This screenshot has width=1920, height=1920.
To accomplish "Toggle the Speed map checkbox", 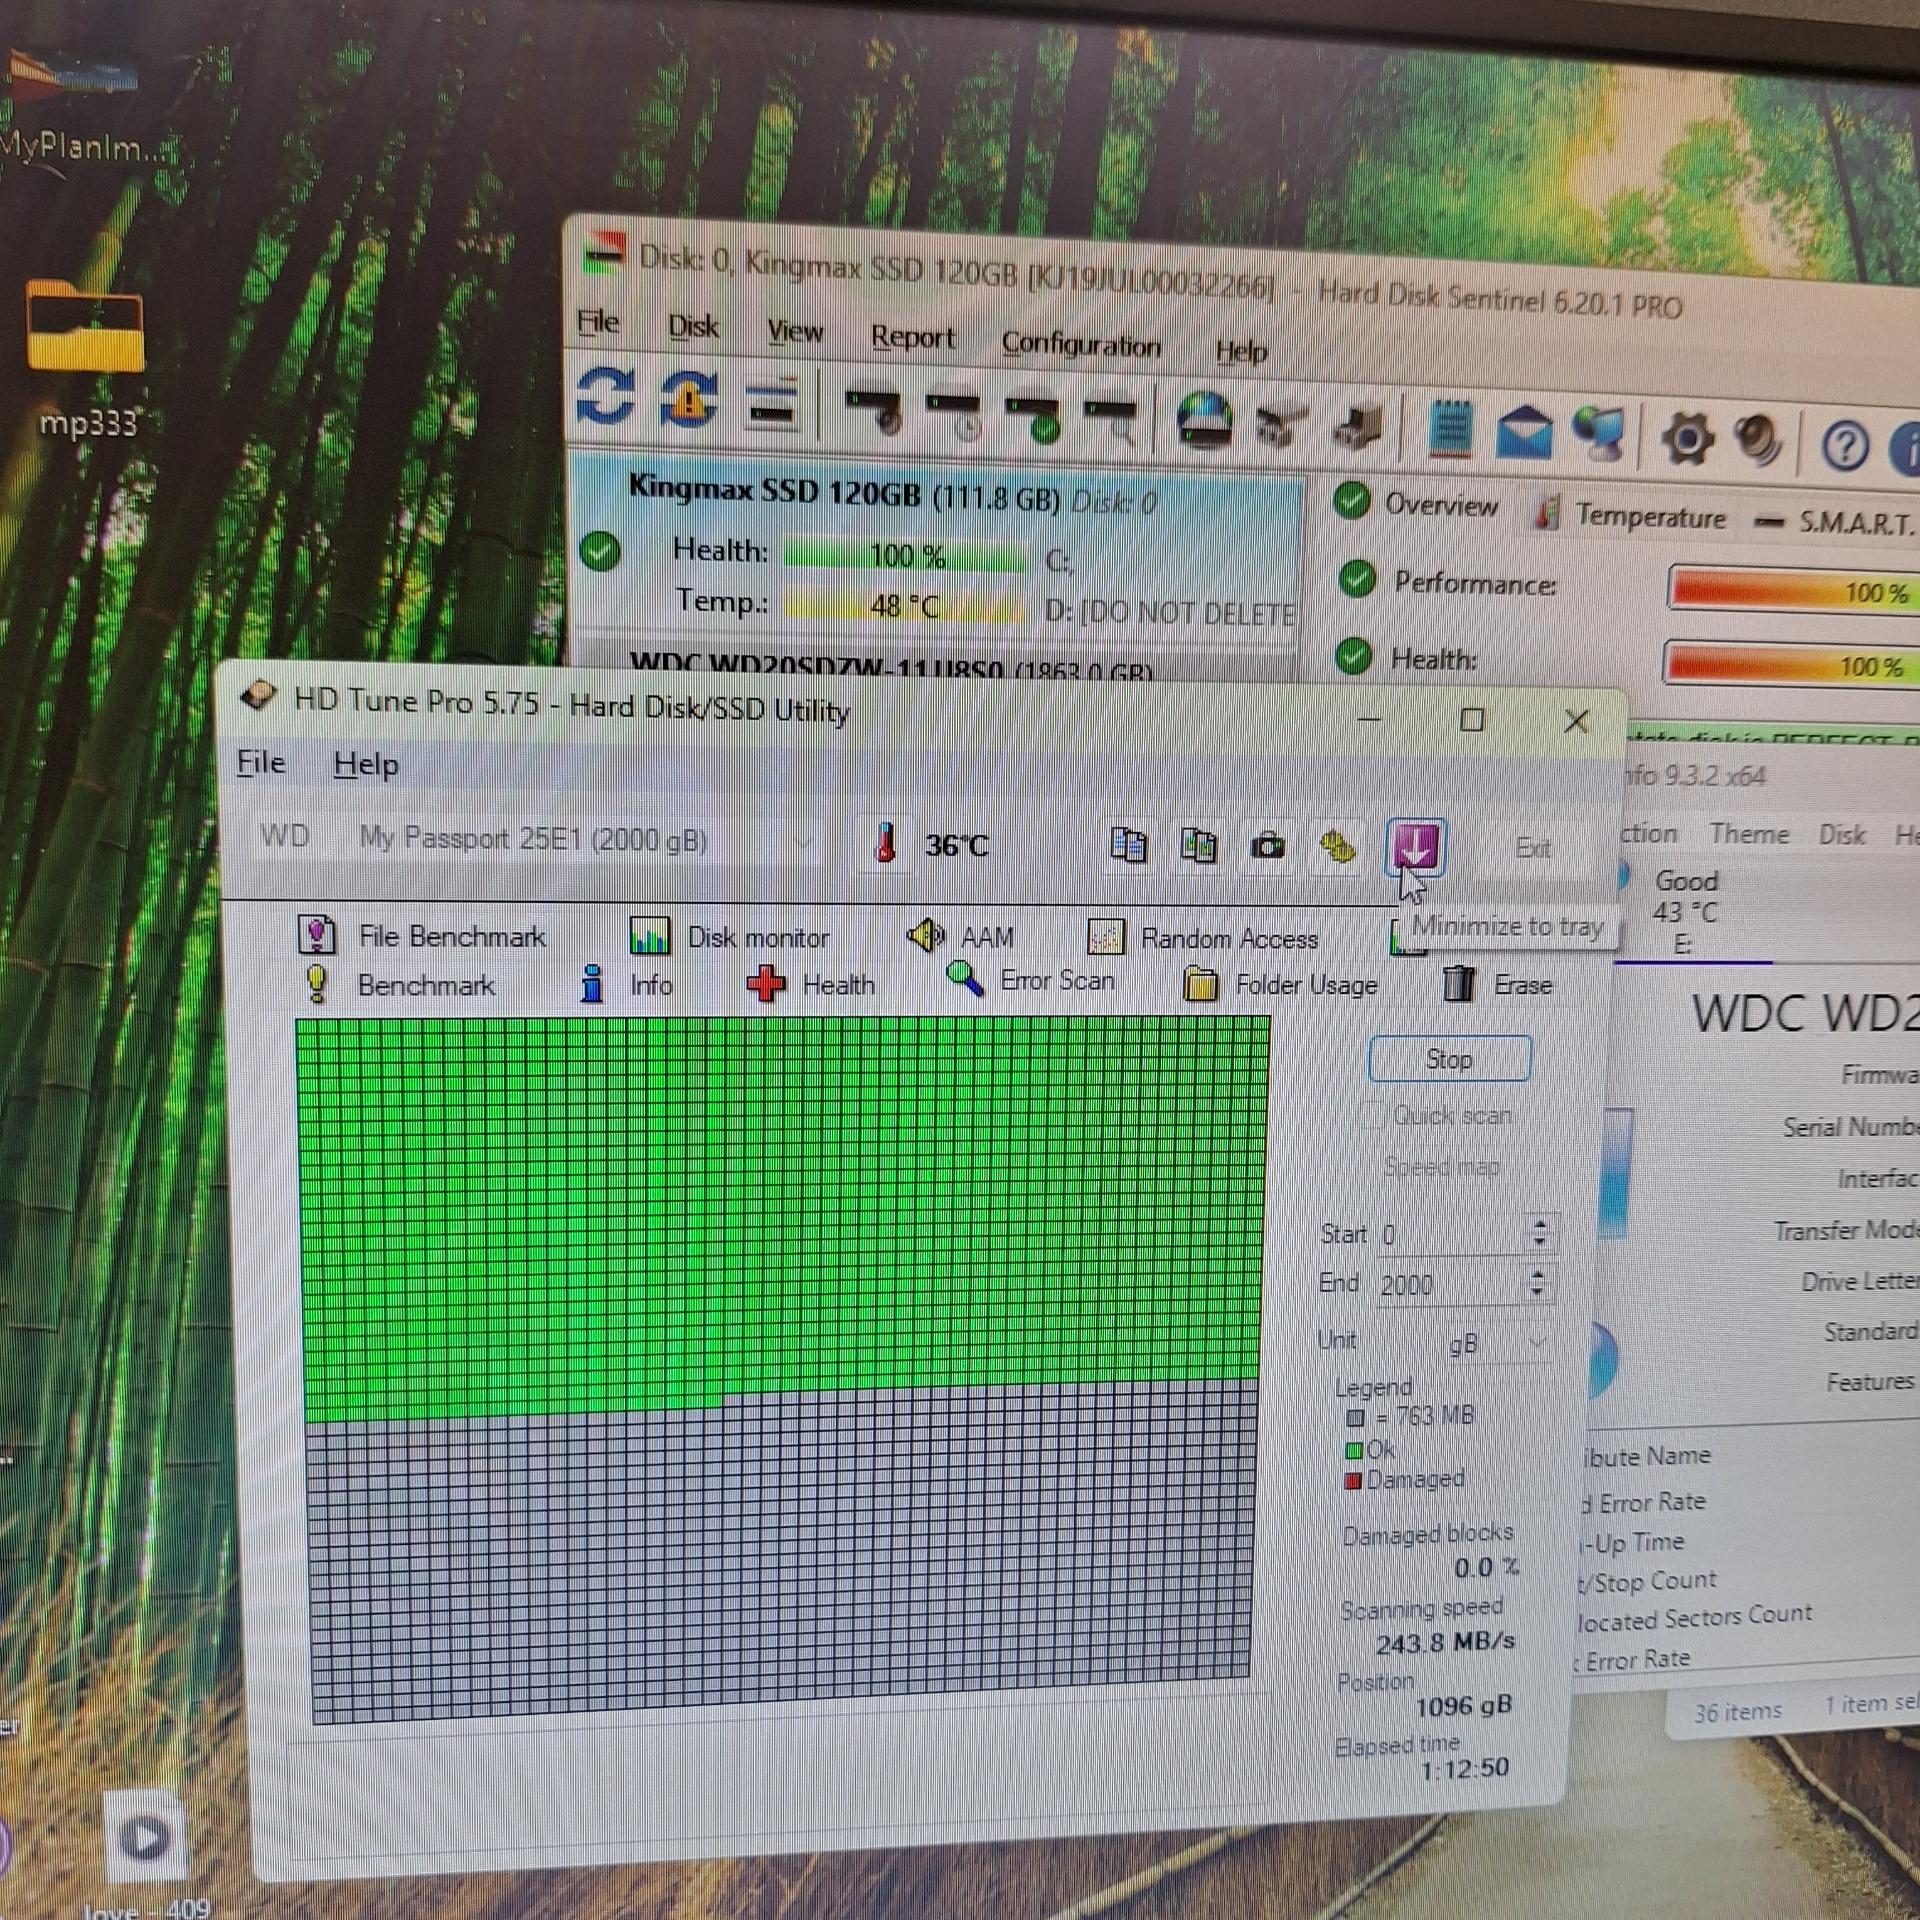I will point(1366,1166).
